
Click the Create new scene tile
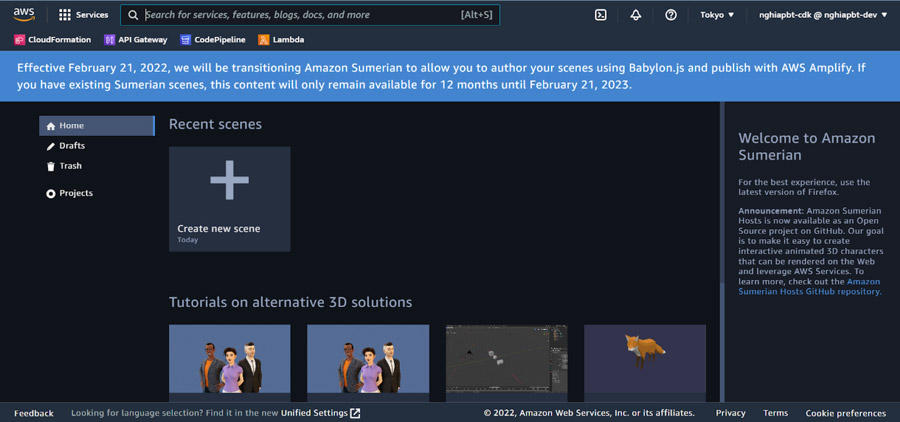pos(229,198)
